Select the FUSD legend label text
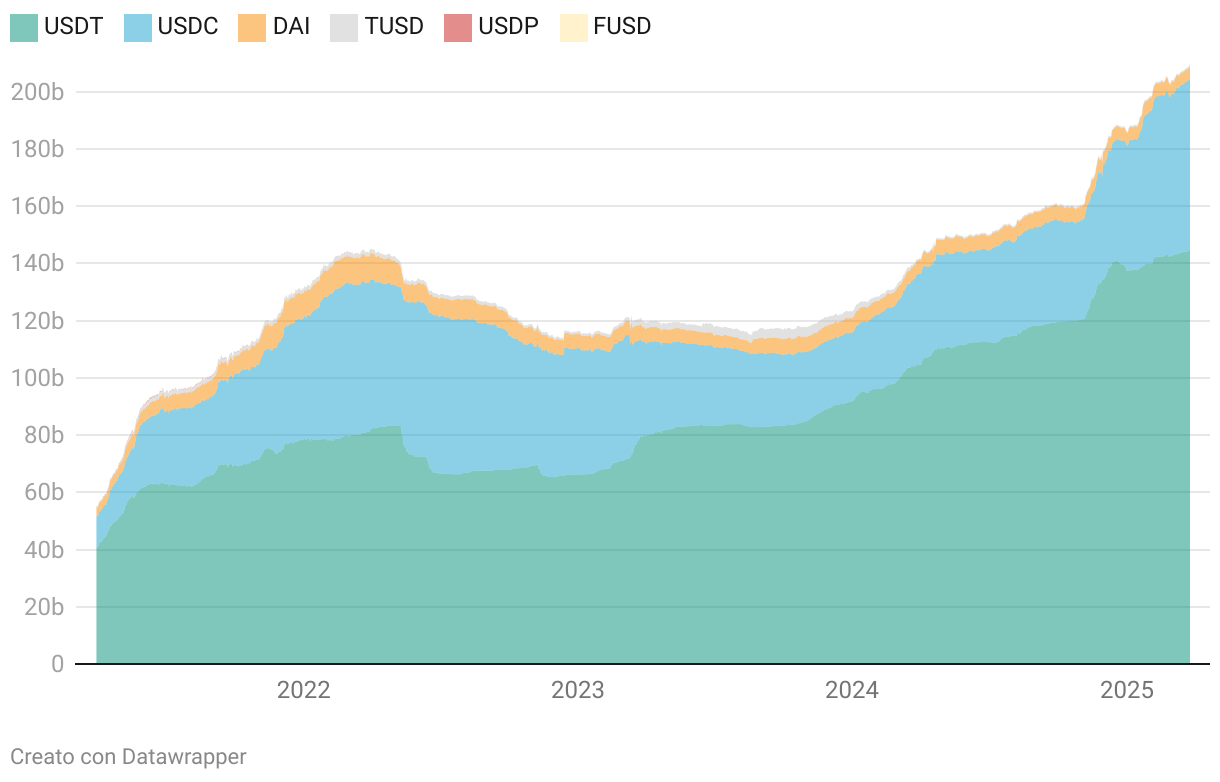Image resolution: width=1220 pixels, height=782 pixels. pyautogui.click(x=622, y=27)
